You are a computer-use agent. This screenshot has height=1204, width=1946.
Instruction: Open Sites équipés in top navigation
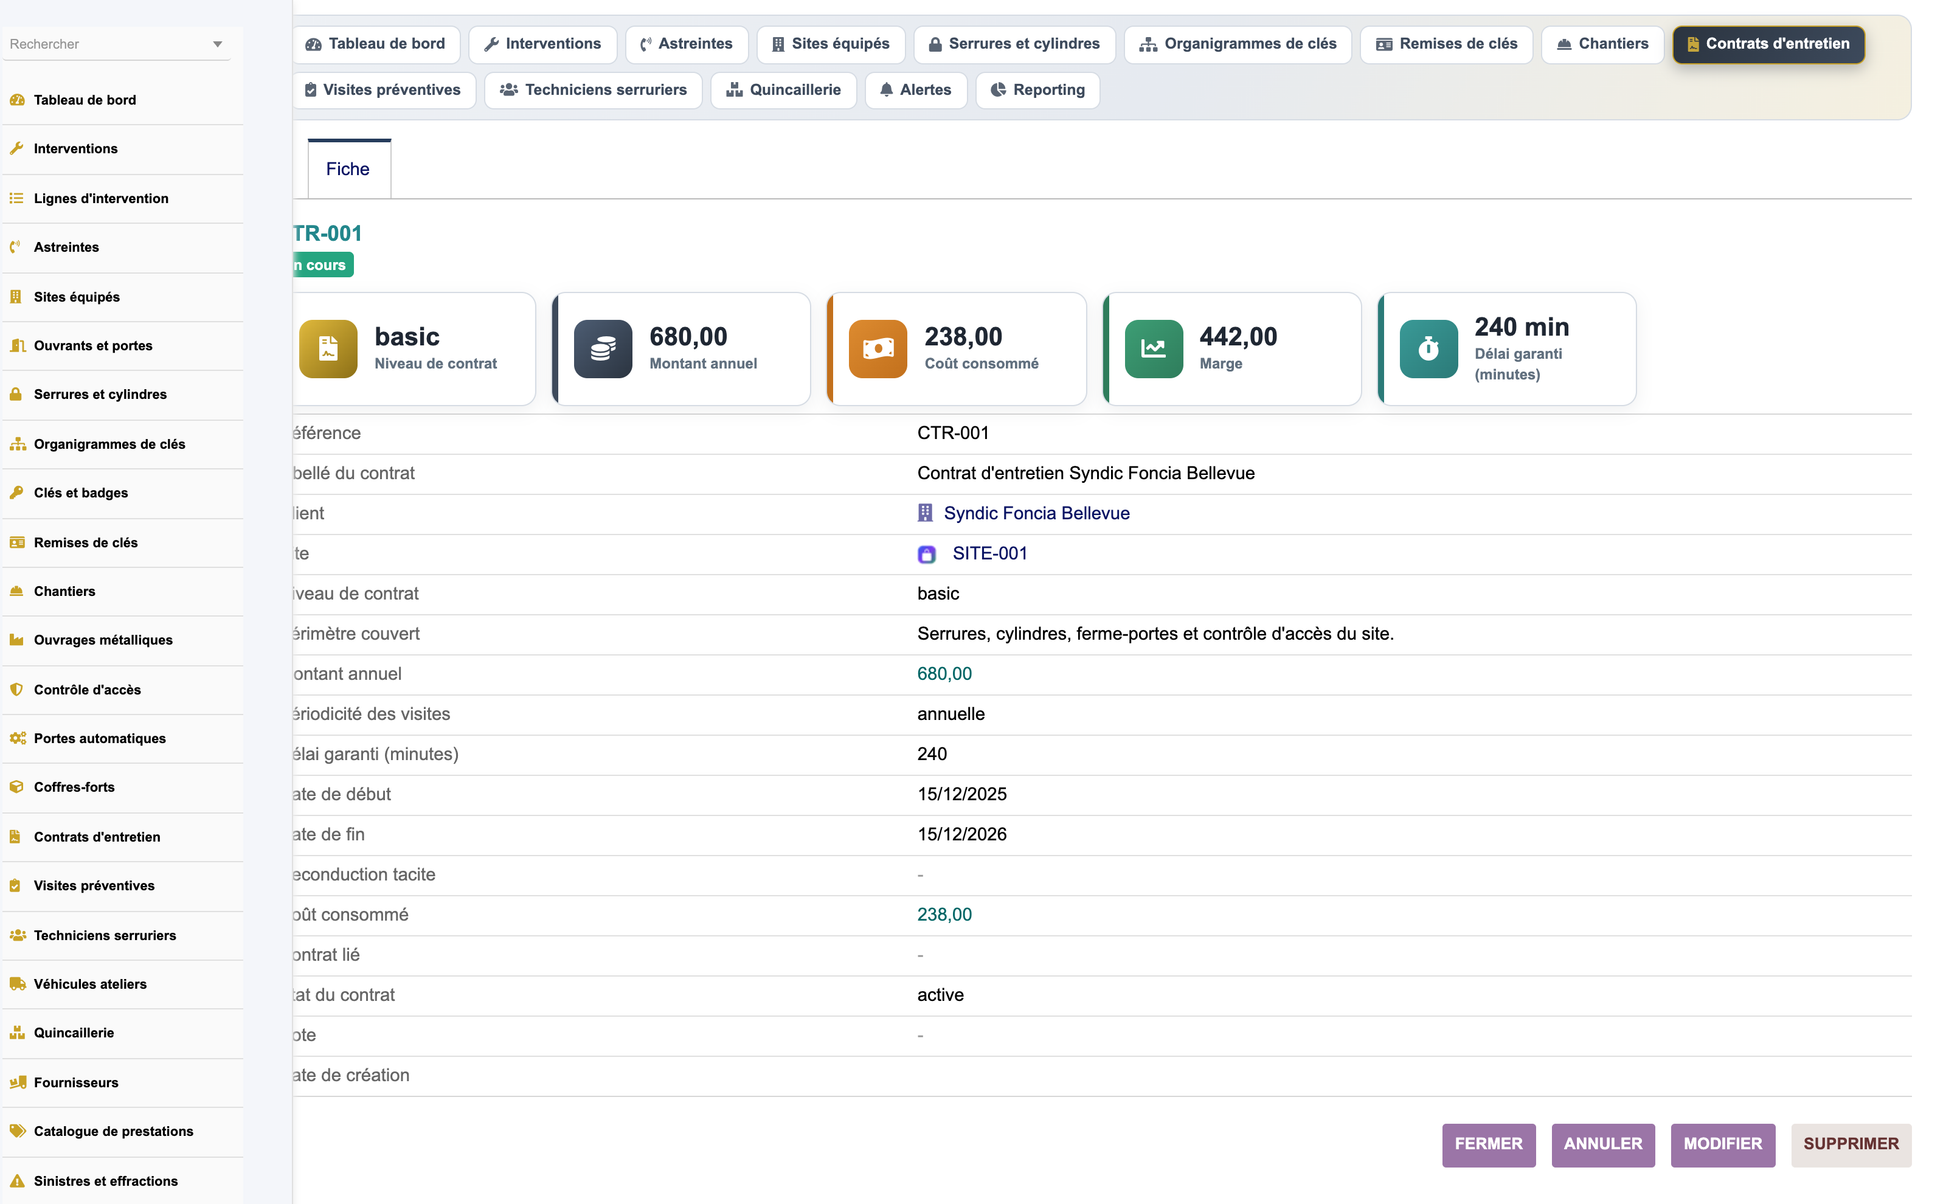tap(831, 44)
